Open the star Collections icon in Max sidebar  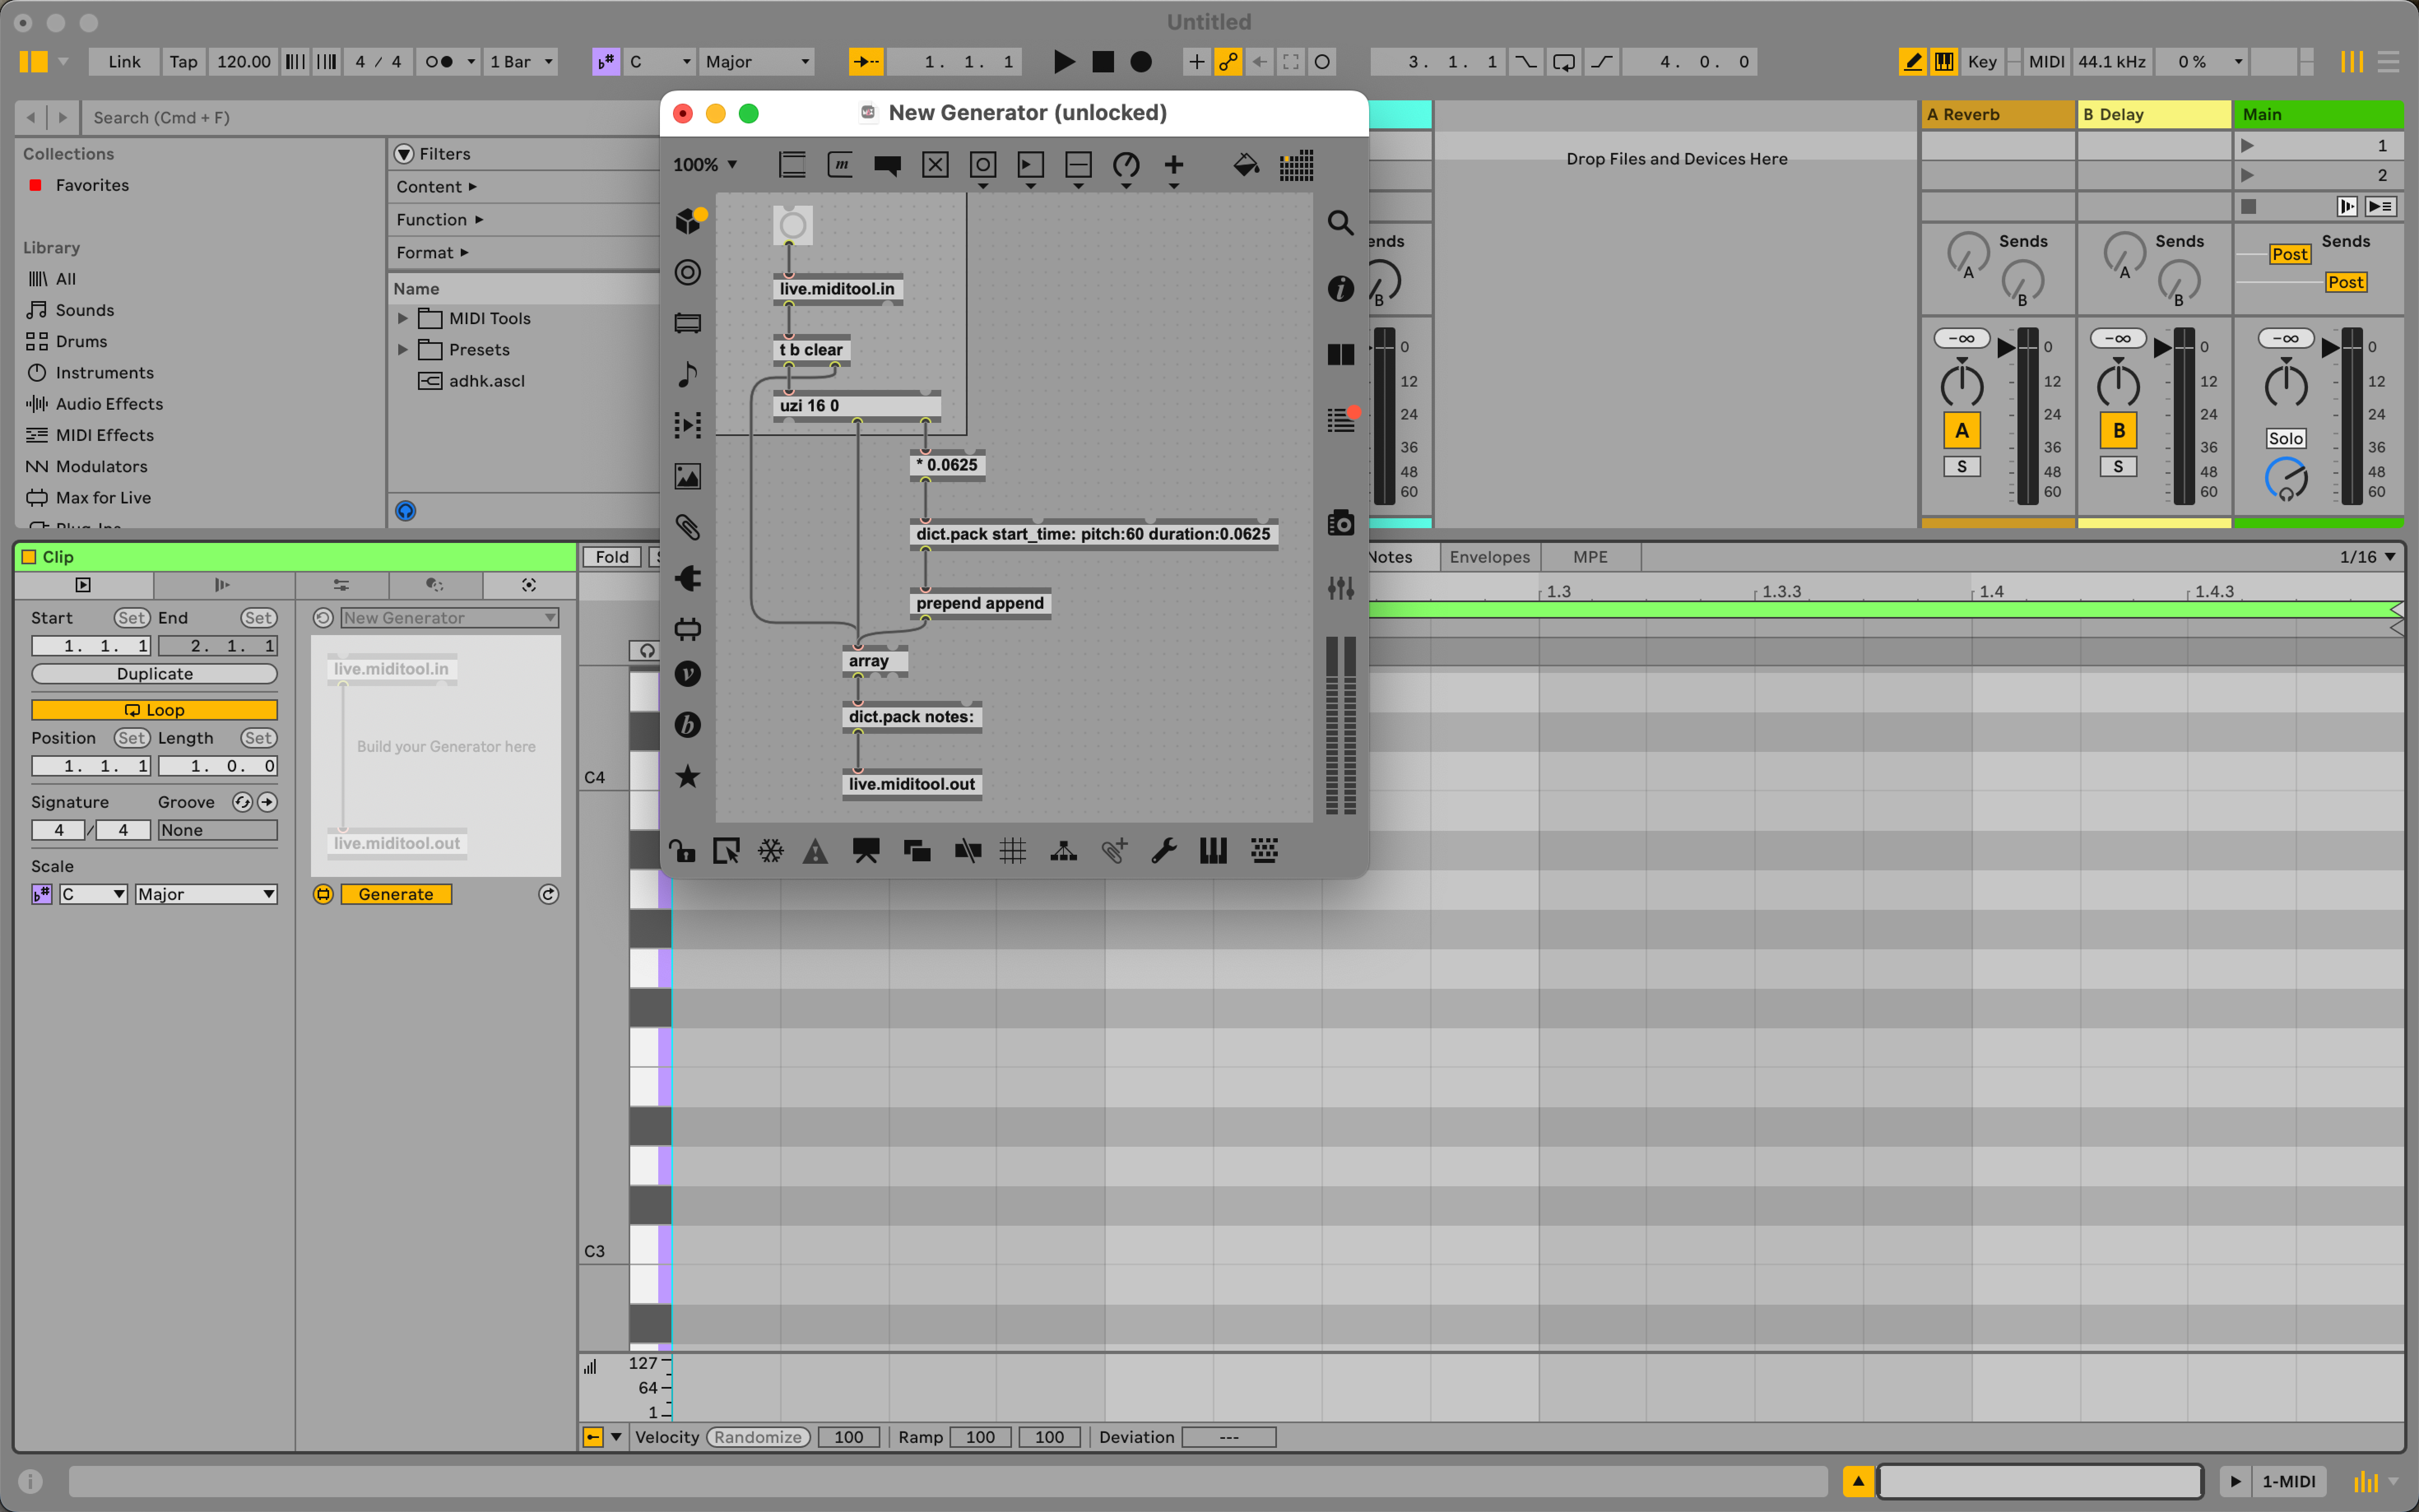click(688, 776)
